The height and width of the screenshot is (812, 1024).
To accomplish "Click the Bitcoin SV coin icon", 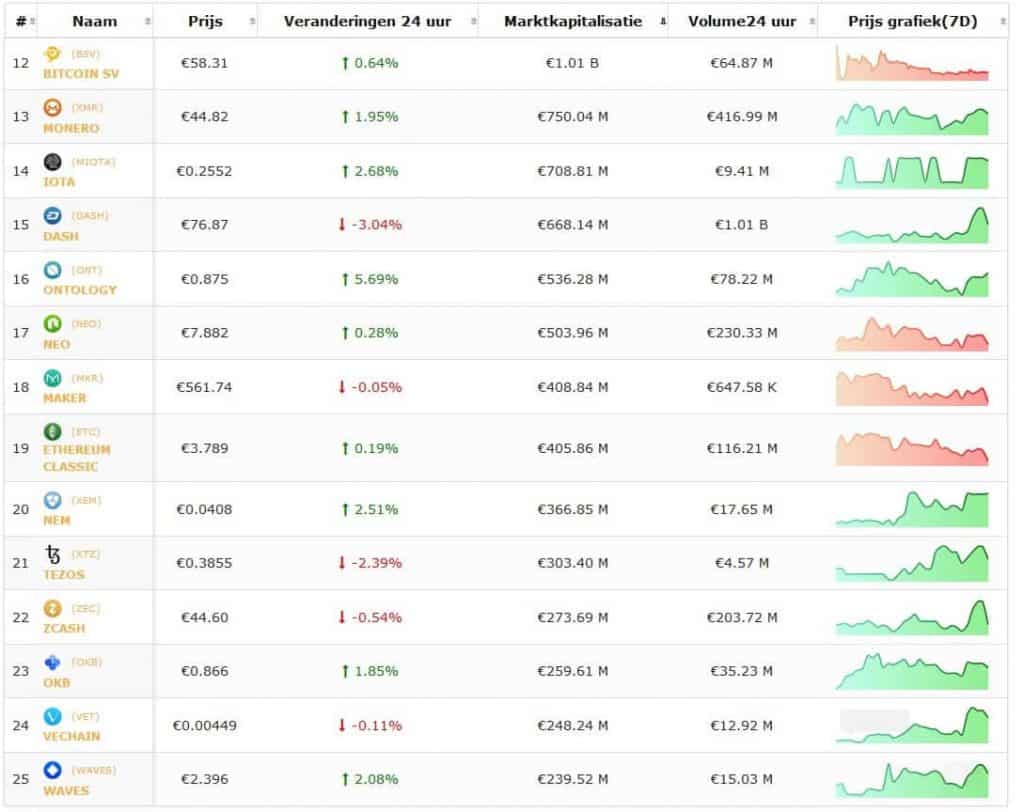I will pyautogui.click(x=52, y=54).
